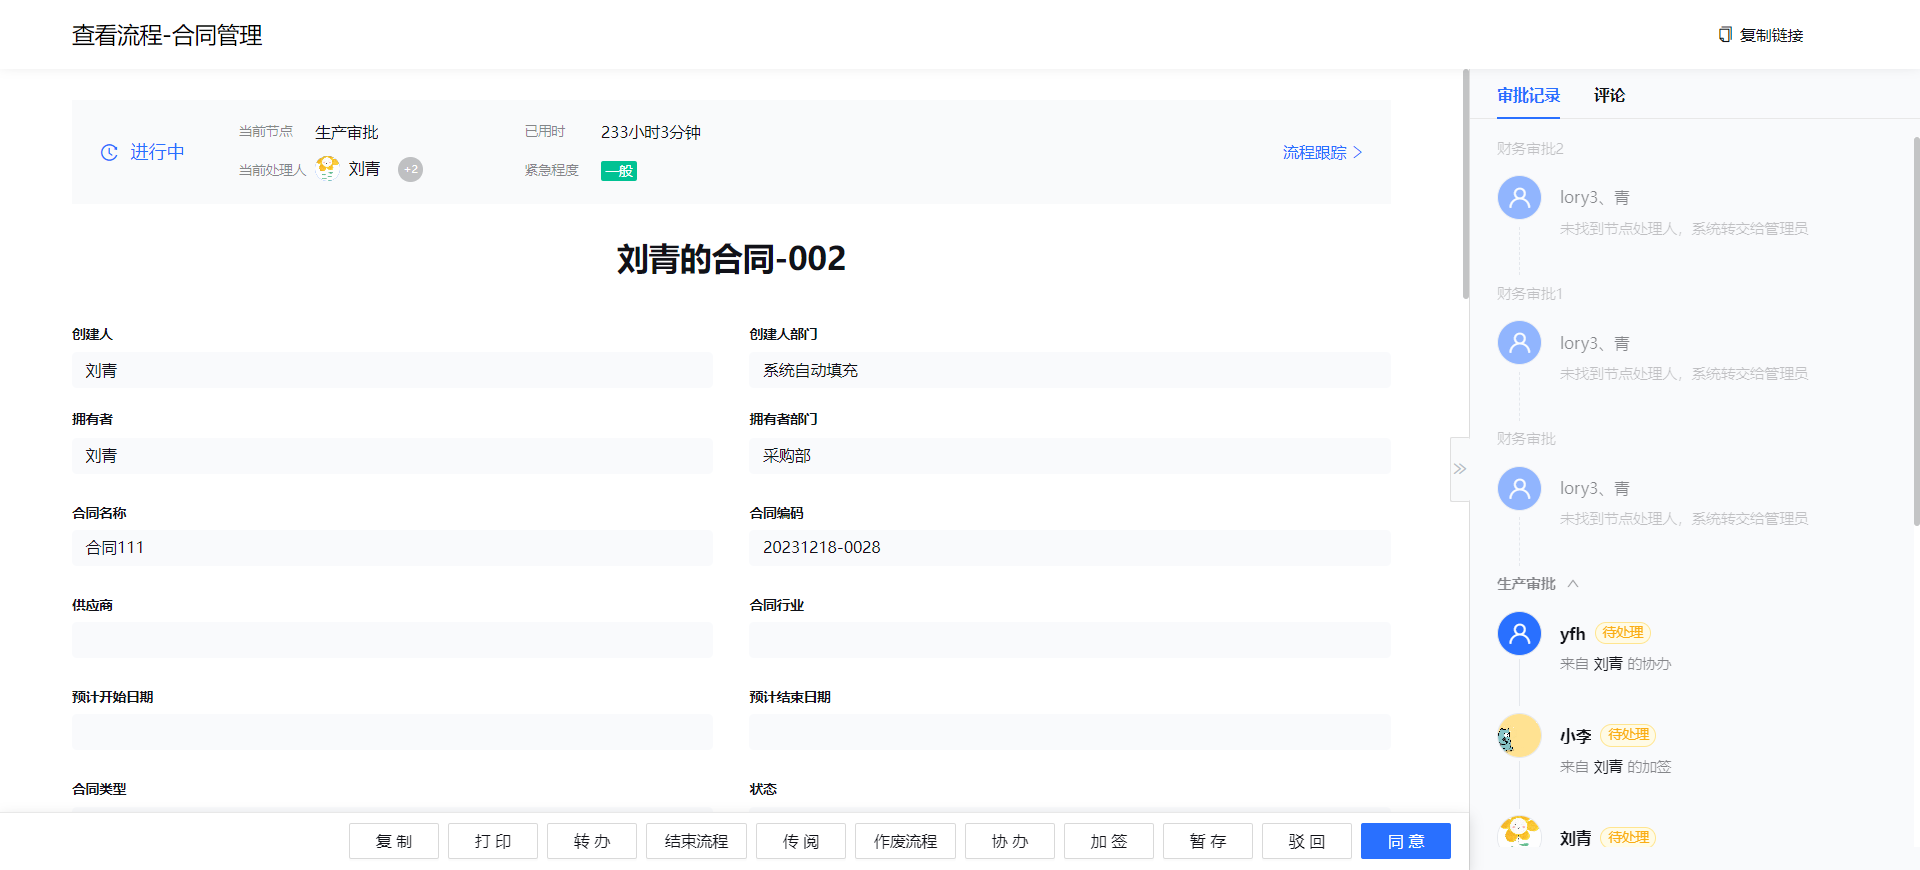Click the 加签 button

[x=1109, y=841]
